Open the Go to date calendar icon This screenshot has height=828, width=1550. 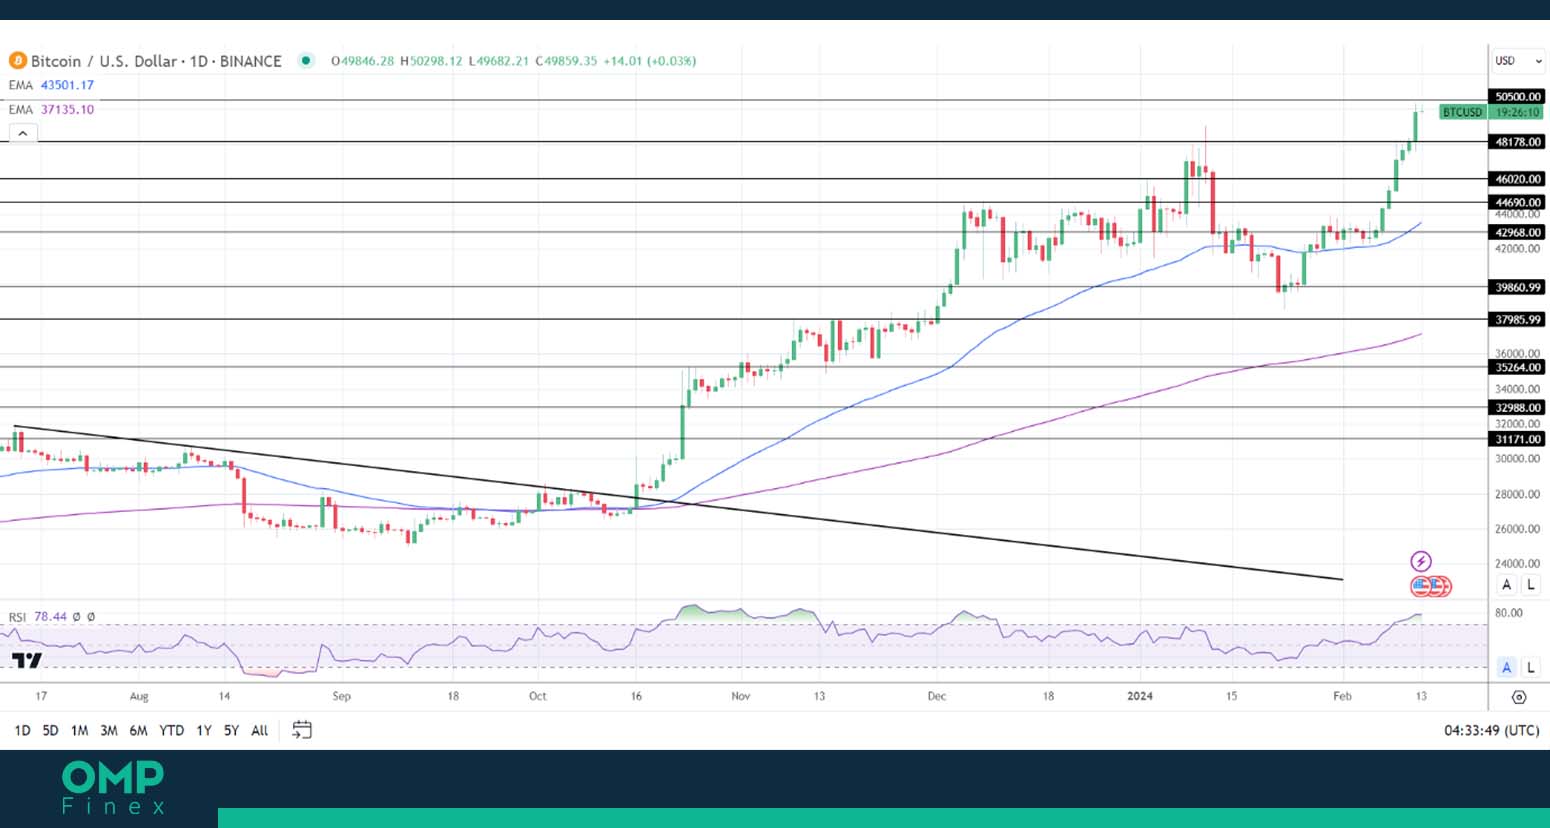302,730
